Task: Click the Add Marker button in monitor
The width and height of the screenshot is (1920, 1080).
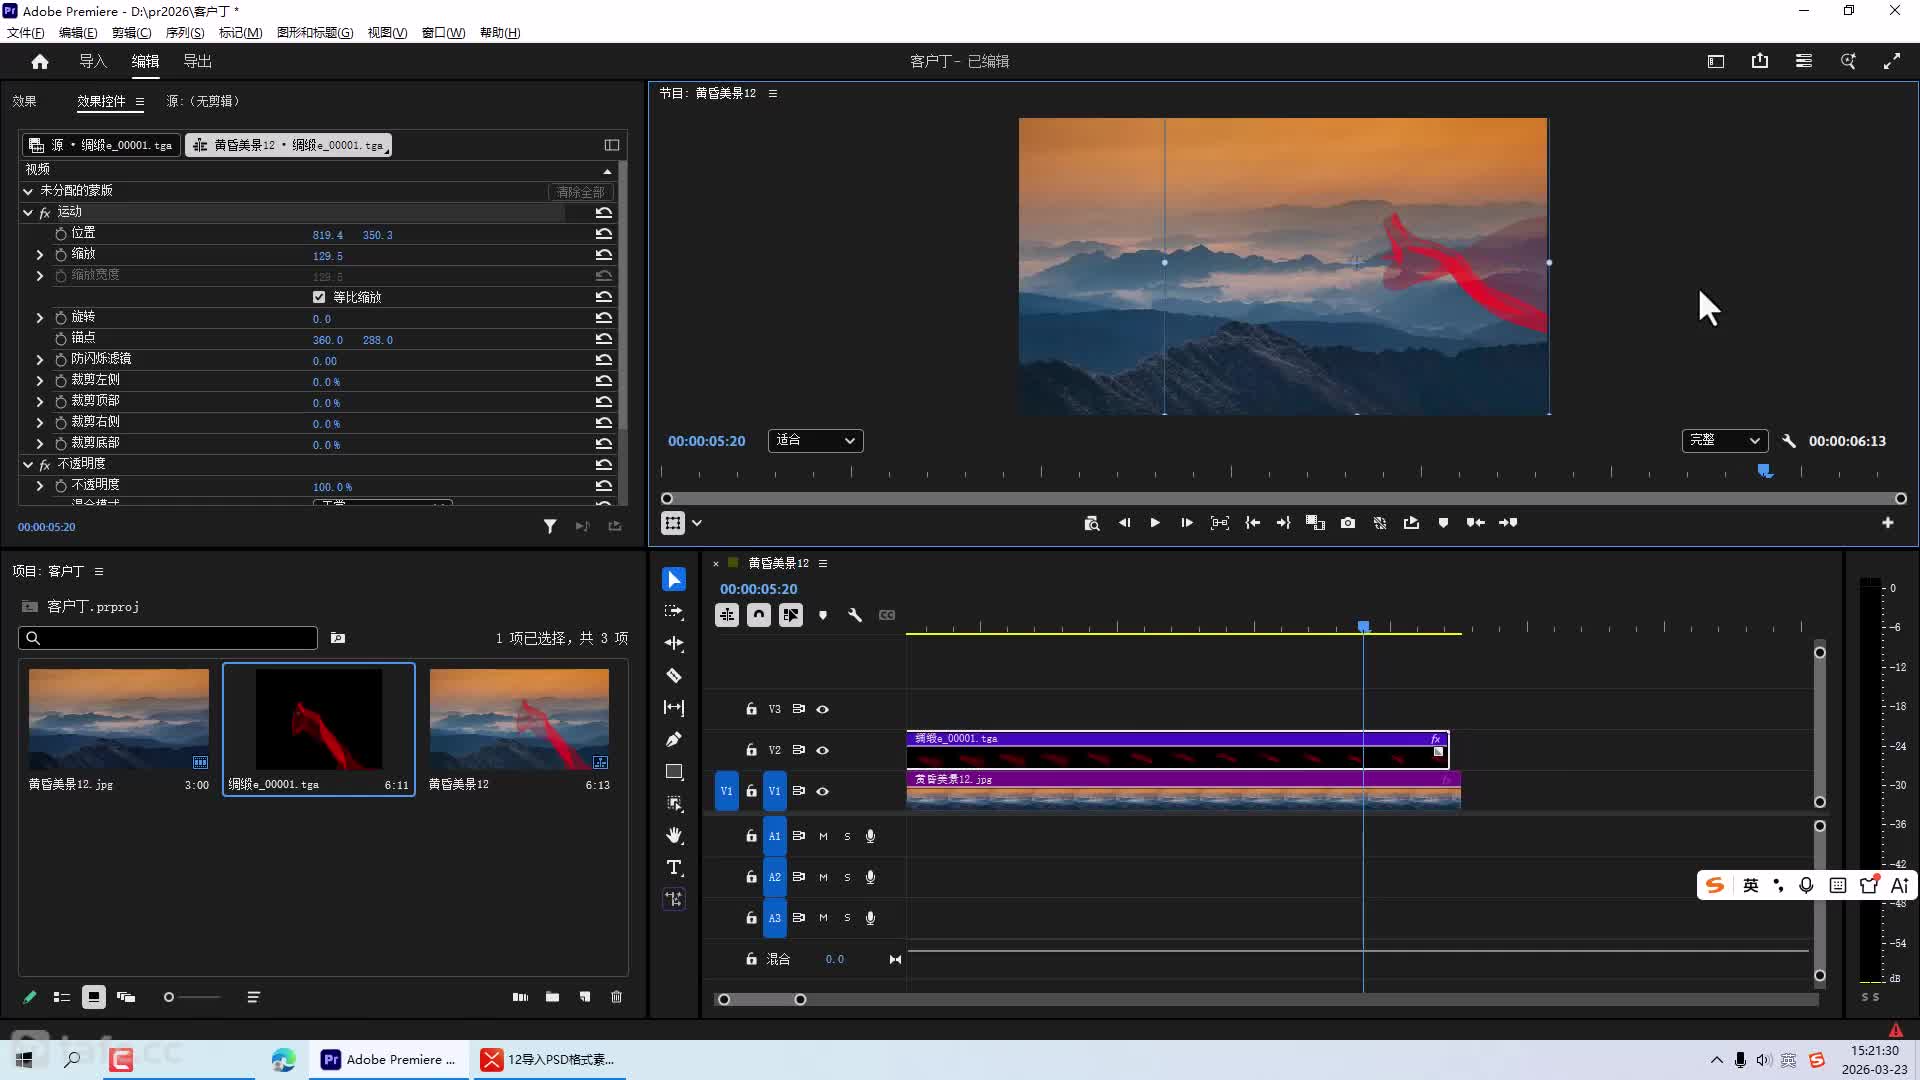Action: click(1443, 523)
